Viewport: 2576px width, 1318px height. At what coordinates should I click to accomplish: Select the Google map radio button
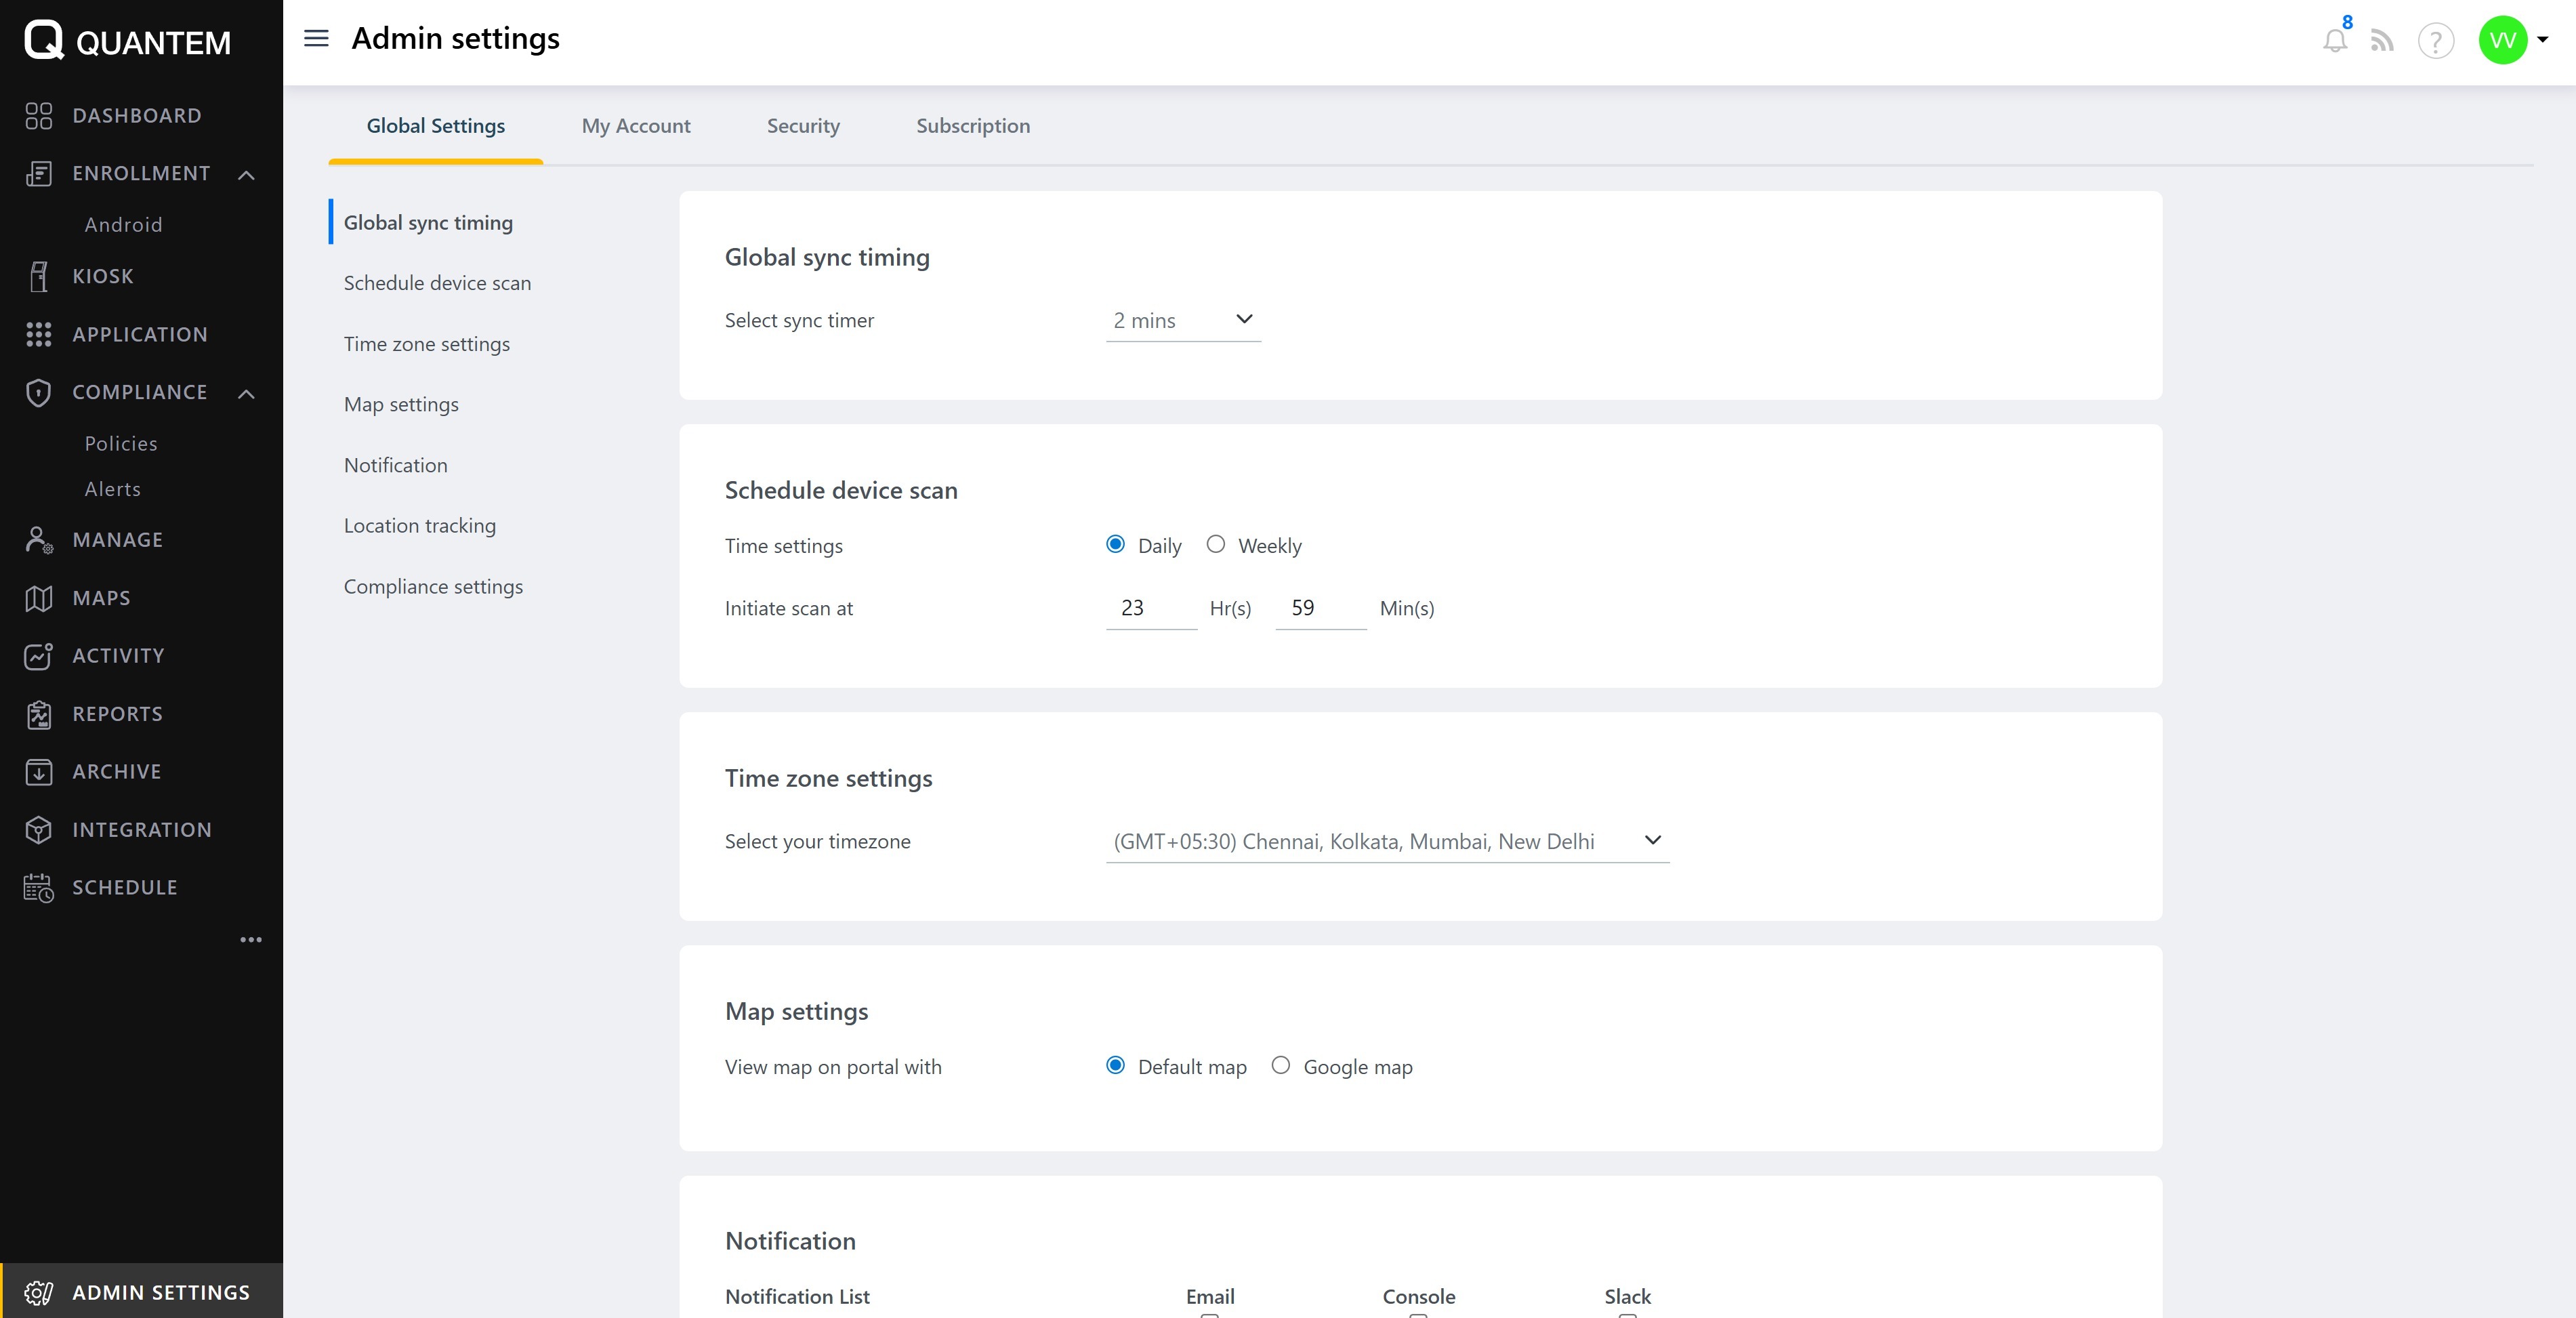coord(1280,1065)
